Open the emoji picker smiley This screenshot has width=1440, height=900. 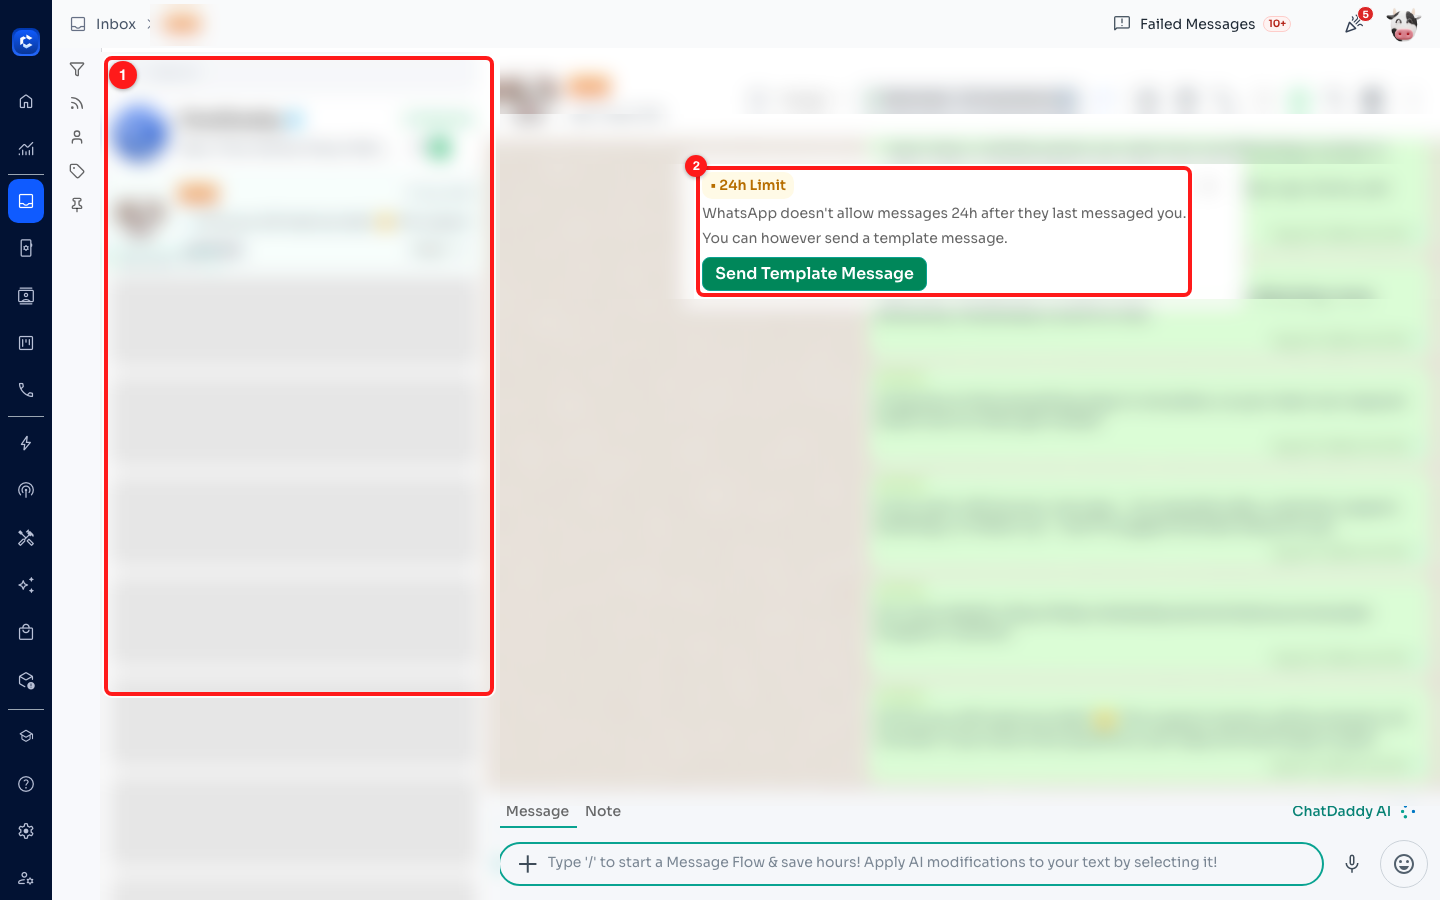click(1404, 864)
